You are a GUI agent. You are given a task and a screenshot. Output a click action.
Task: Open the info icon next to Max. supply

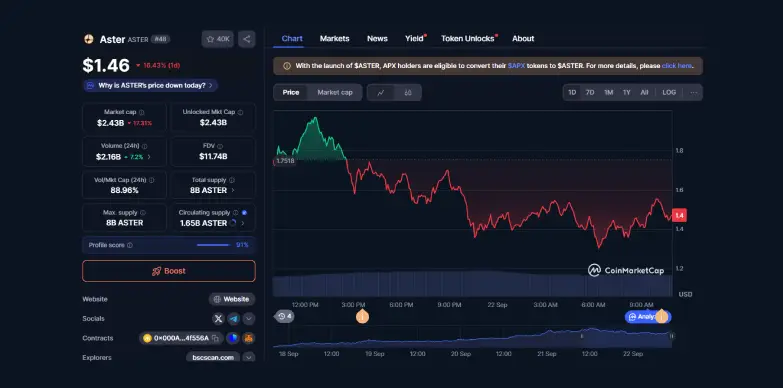(142, 213)
